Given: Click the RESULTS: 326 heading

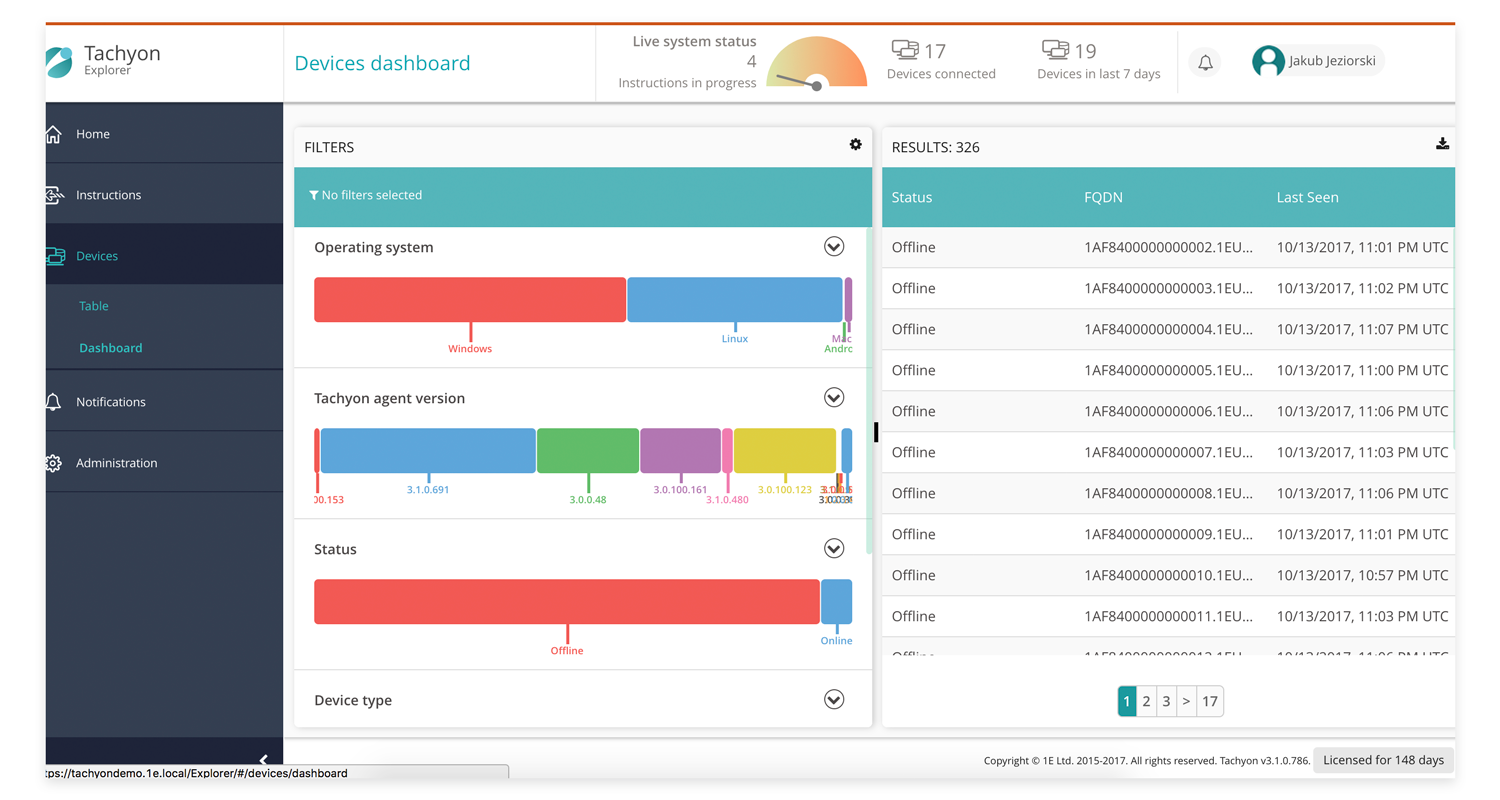Looking at the screenshot, I should [x=936, y=147].
